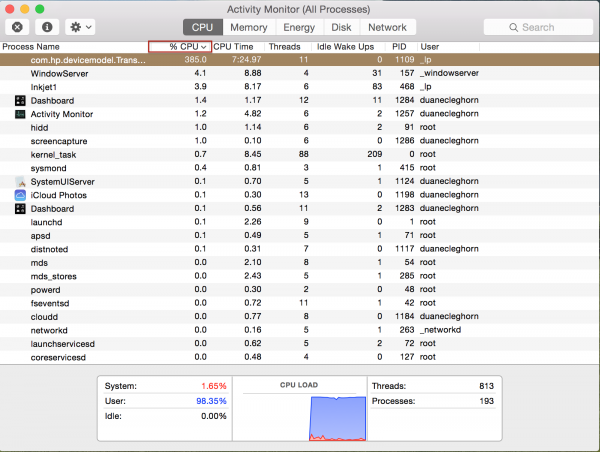Screen dimensions: 600x452
Task: Click the Dashboard text with PID 1284
Action: [x=52, y=101]
